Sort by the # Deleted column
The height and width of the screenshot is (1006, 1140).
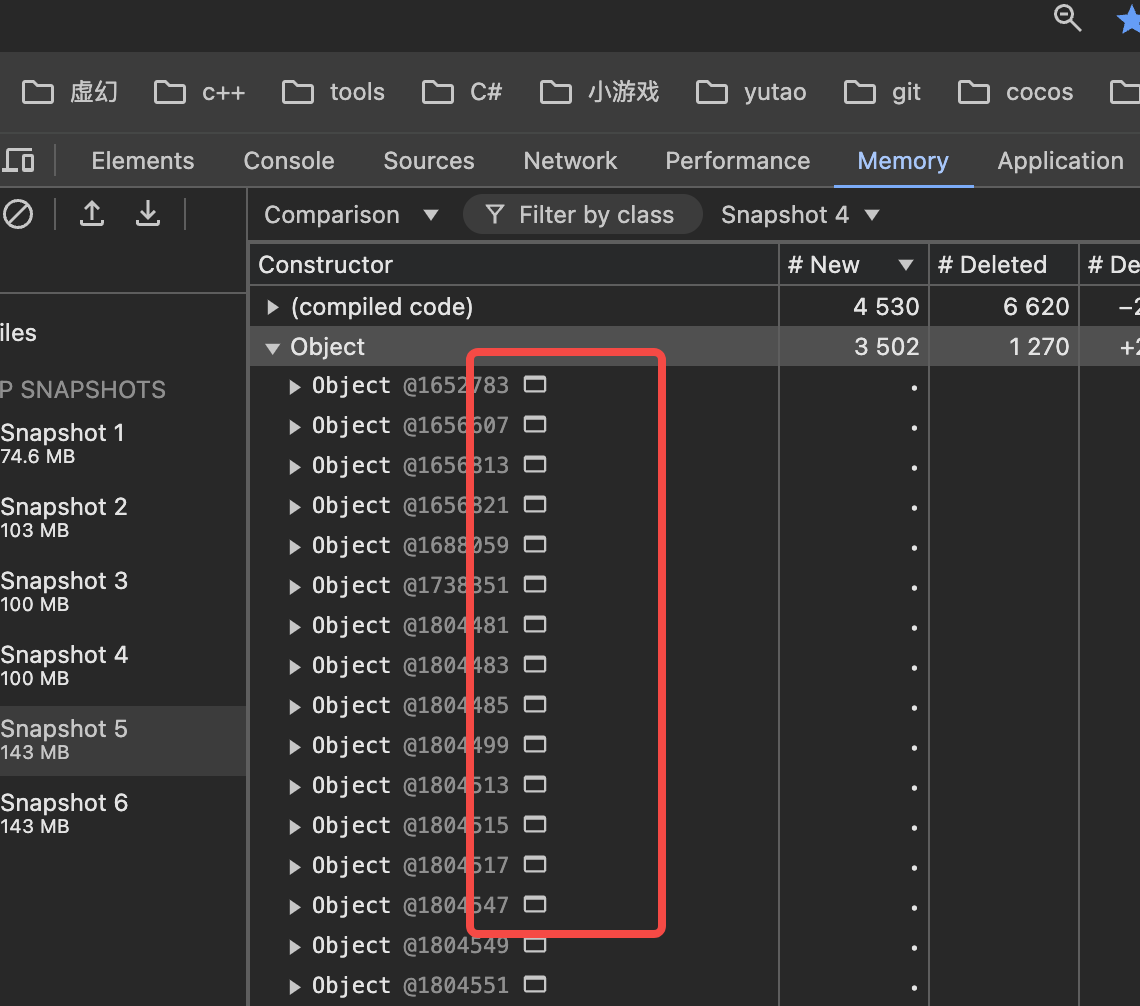[1004, 265]
